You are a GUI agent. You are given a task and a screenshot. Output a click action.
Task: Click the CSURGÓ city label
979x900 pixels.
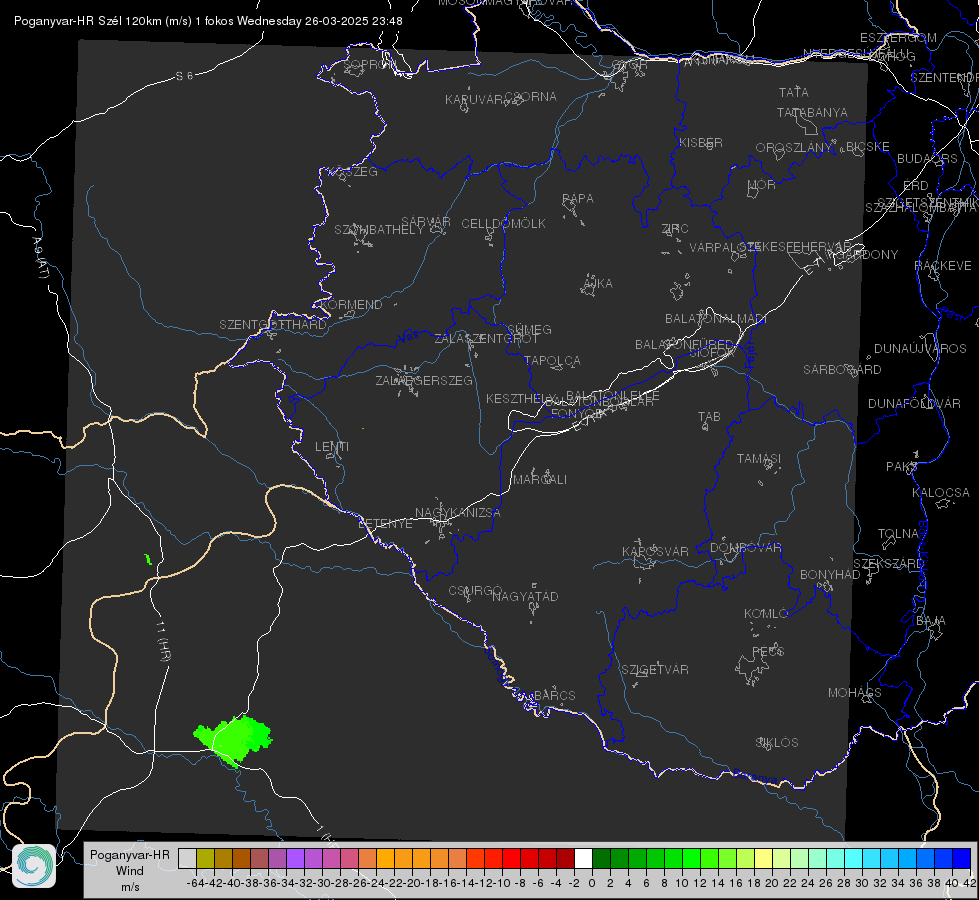pos(475,590)
